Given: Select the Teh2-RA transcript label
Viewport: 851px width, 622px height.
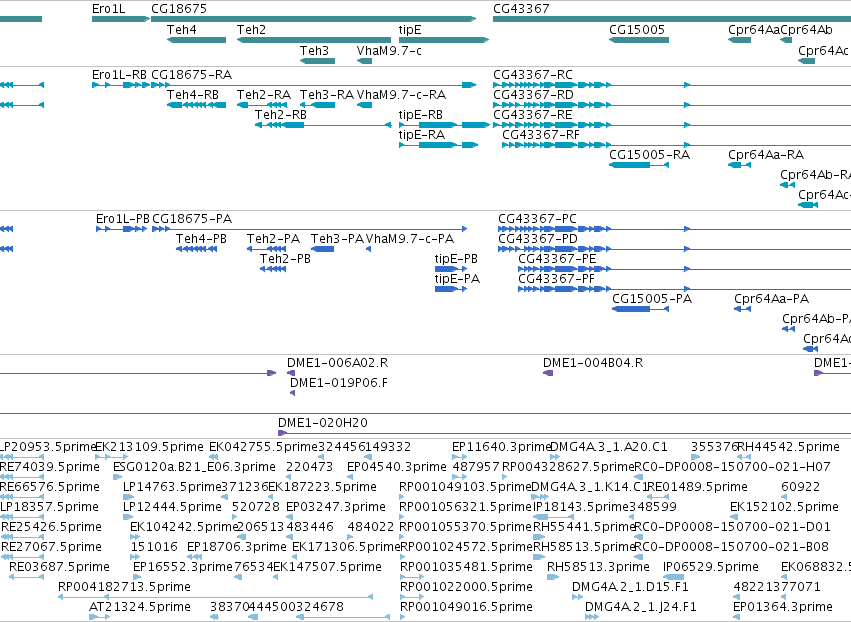Looking at the screenshot, I should 264,95.
